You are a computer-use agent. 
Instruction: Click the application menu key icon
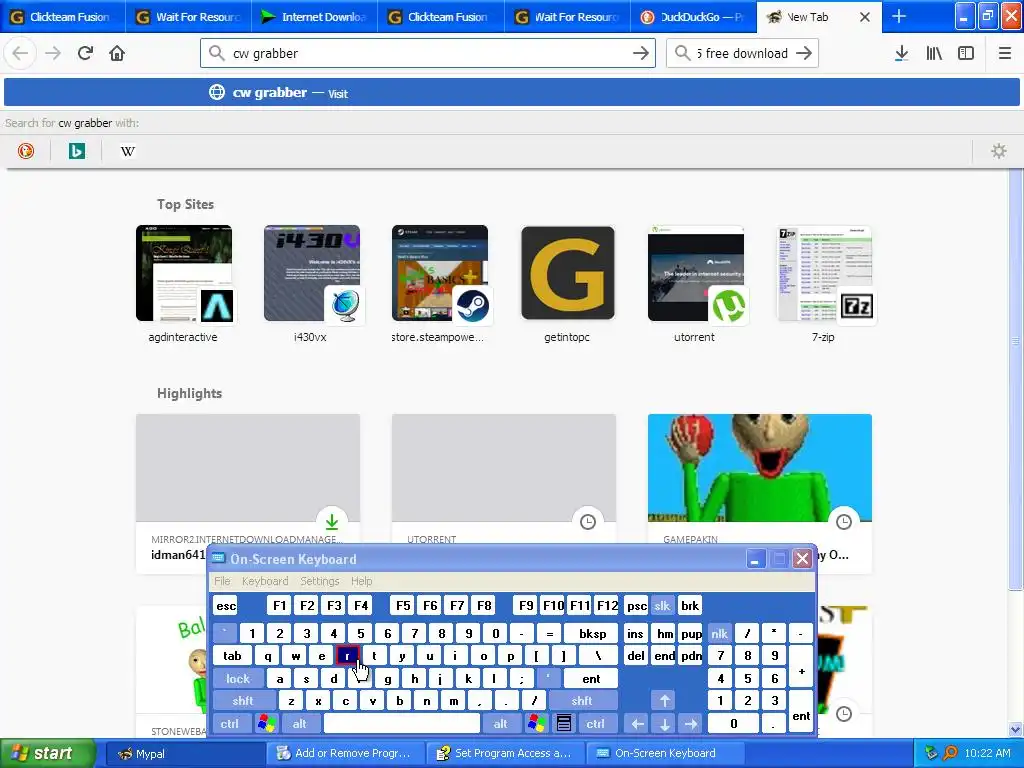click(x=564, y=724)
